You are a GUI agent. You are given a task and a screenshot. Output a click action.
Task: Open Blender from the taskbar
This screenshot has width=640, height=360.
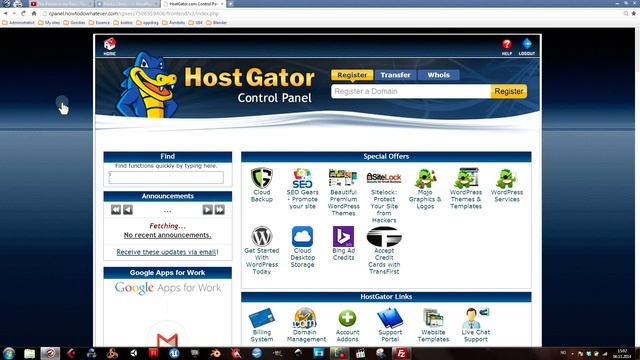click(x=216, y=353)
